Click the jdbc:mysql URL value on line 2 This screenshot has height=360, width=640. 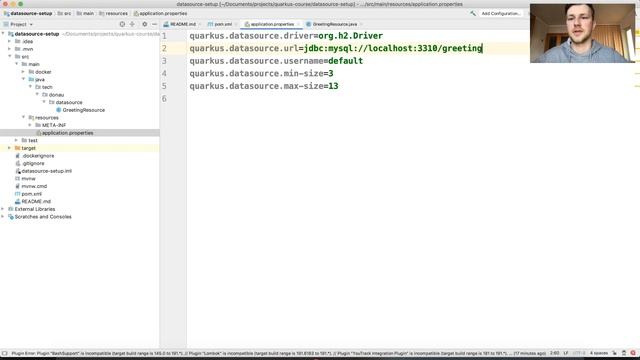coord(393,48)
